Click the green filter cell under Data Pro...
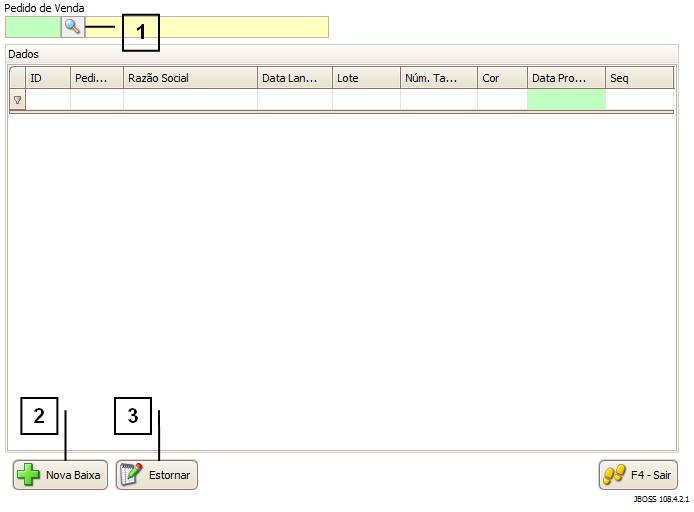Image resolution: width=694 pixels, height=512 pixels. coord(566,100)
